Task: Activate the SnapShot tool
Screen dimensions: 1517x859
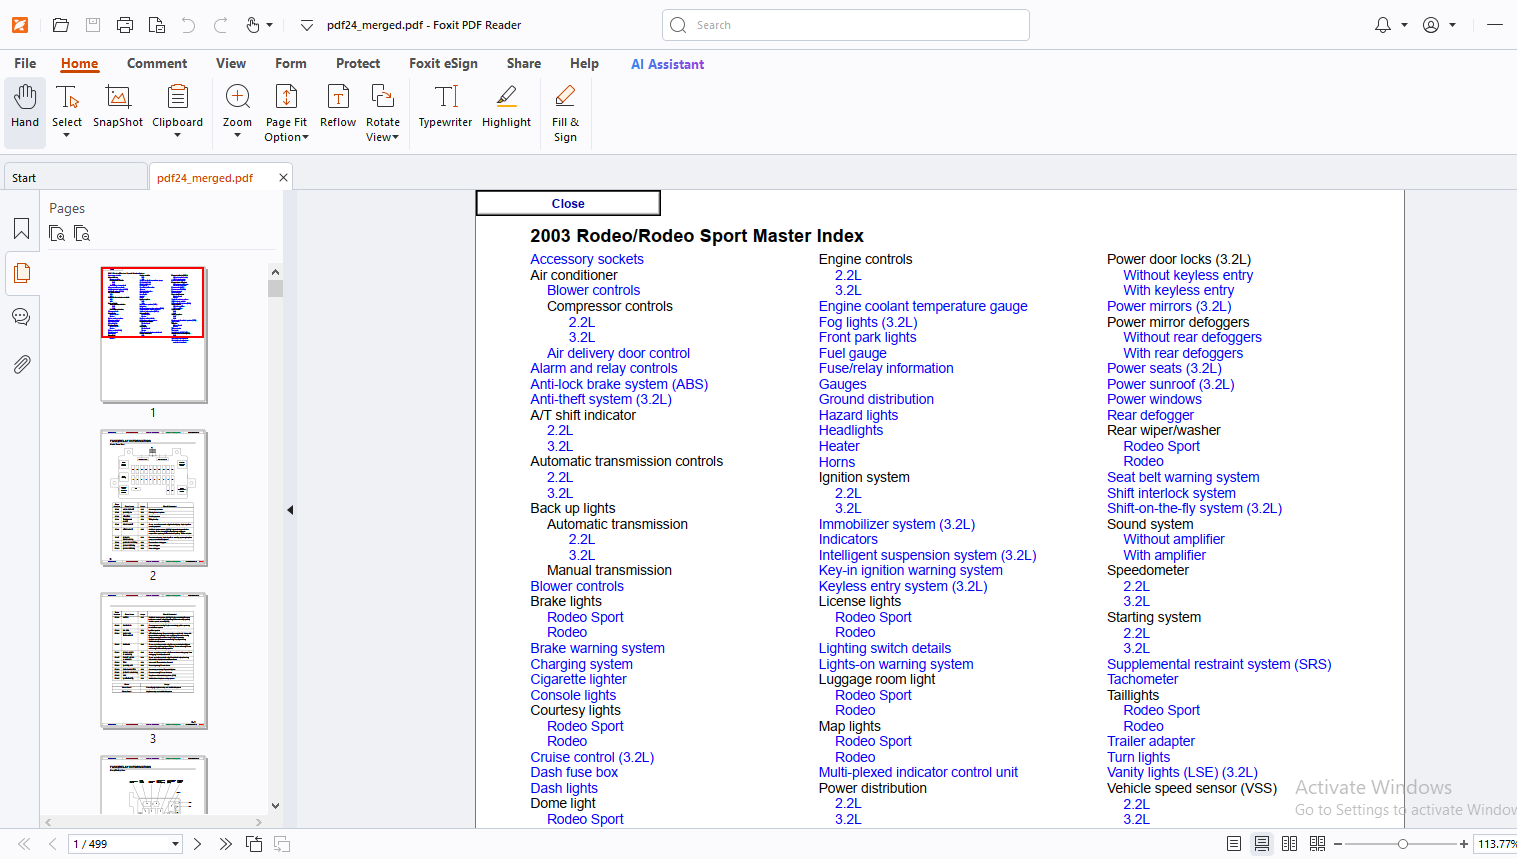Action: 118,107
